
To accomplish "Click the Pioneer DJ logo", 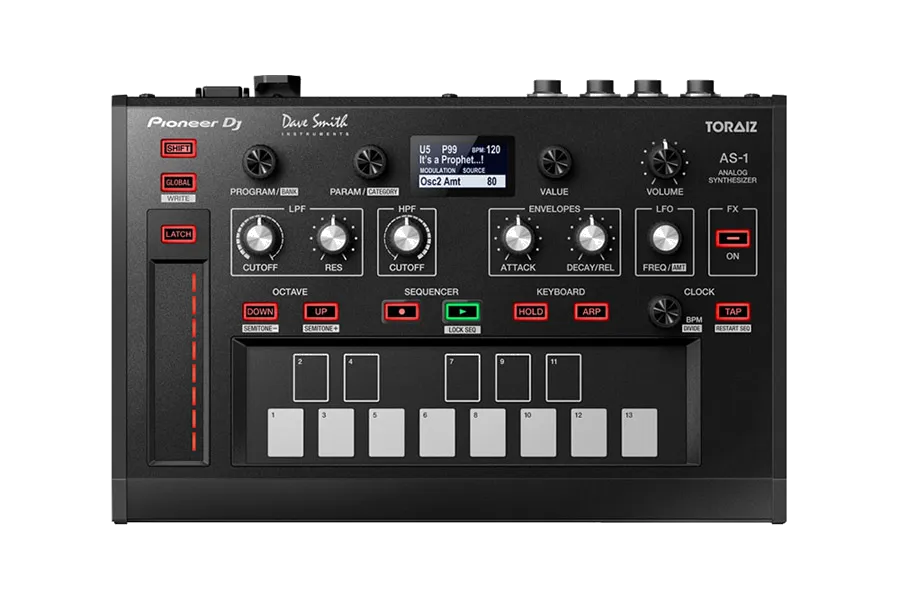I will click(x=195, y=123).
